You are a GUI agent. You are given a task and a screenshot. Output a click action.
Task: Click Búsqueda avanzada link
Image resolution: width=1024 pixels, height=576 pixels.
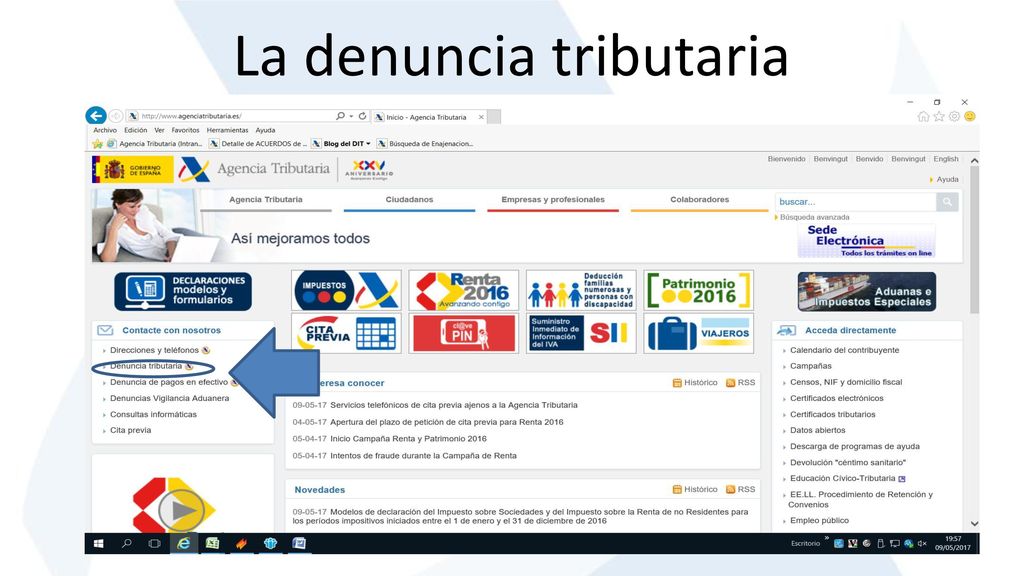[x=814, y=217]
